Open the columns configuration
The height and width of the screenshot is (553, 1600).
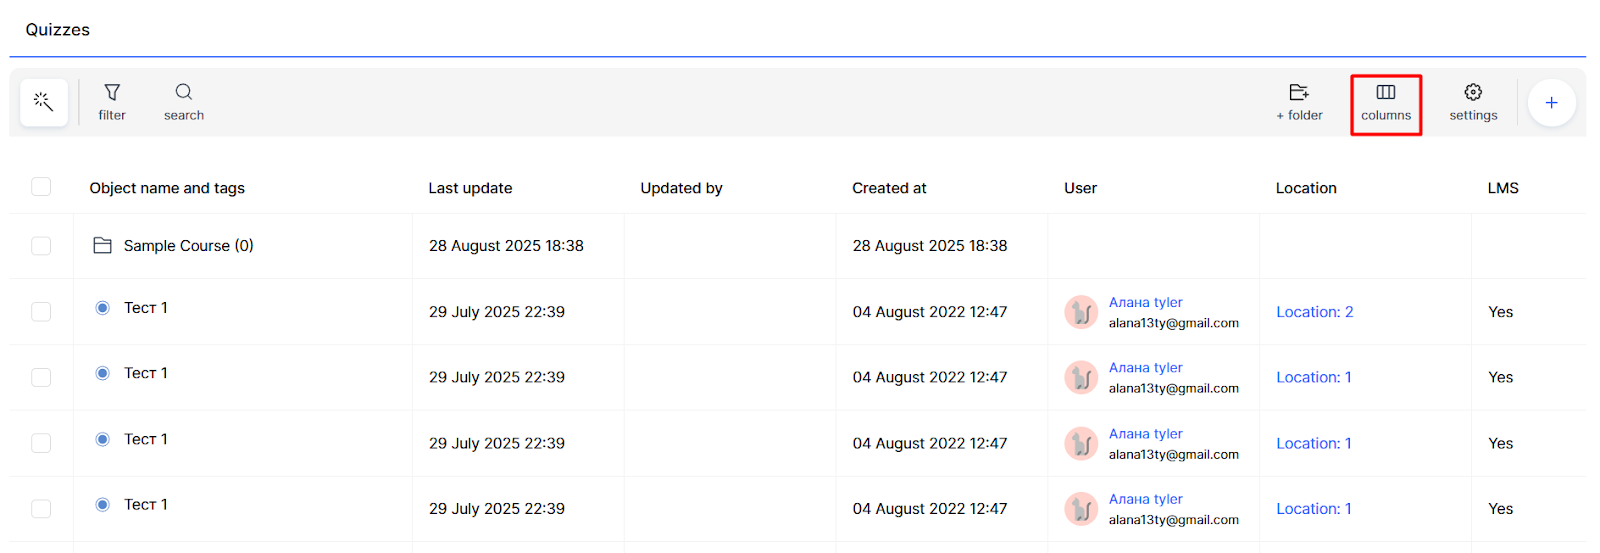pyautogui.click(x=1386, y=102)
